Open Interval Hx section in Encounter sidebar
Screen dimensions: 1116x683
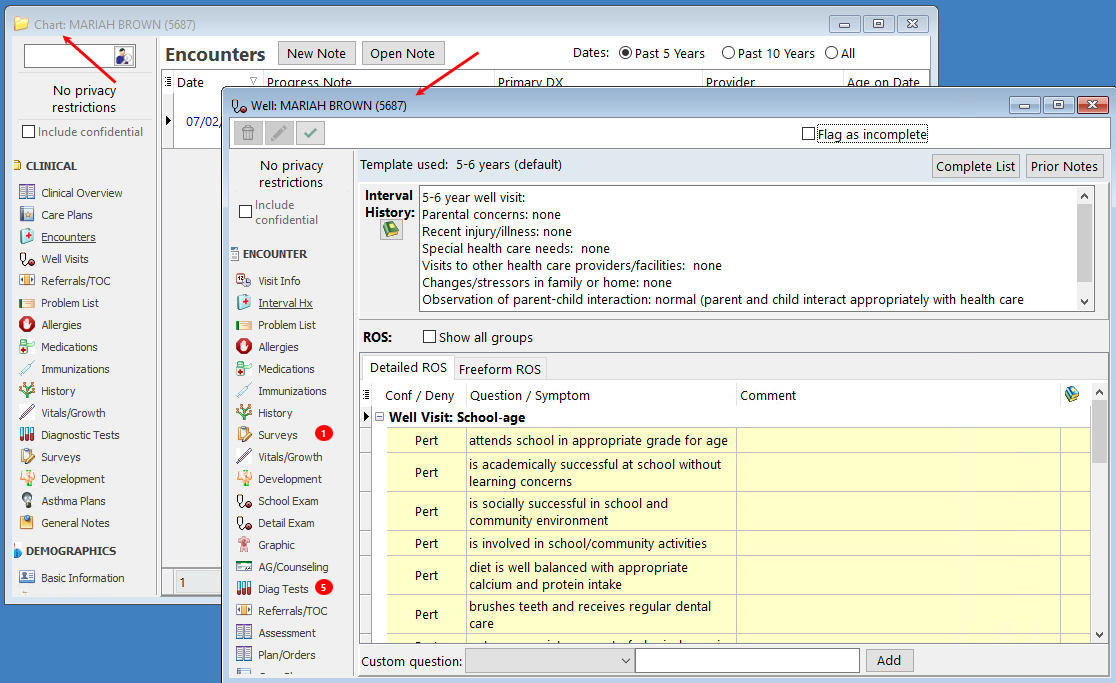point(285,303)
